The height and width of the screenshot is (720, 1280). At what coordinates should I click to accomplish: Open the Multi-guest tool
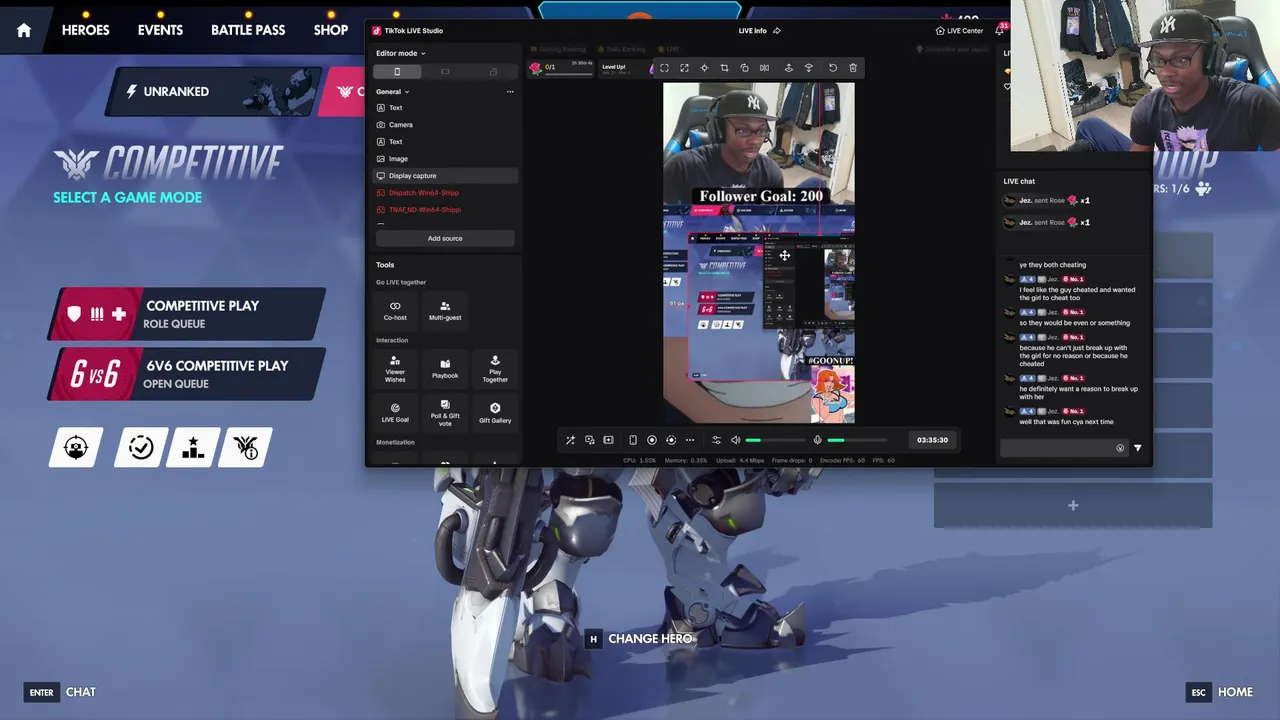click(445, 310)
